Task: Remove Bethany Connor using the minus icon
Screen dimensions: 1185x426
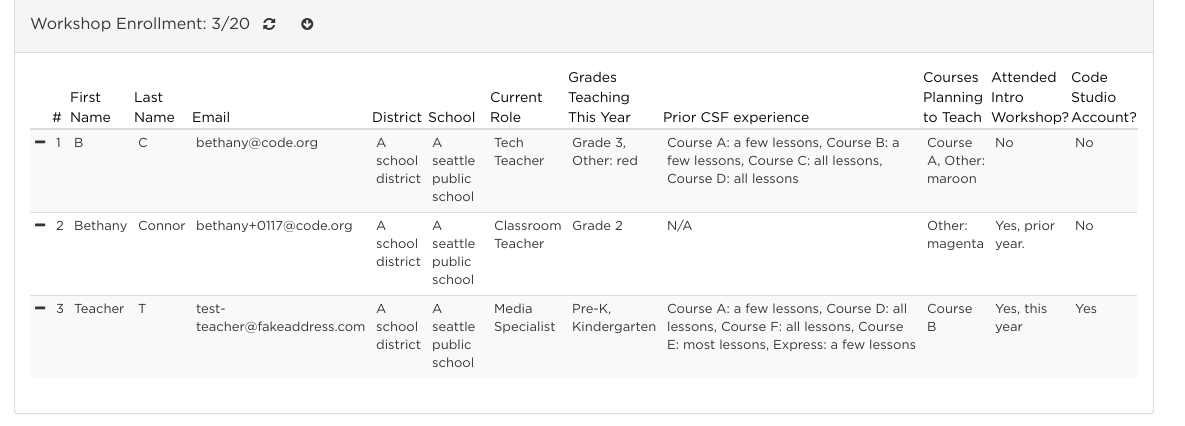Action: click(x=40, y=225)
